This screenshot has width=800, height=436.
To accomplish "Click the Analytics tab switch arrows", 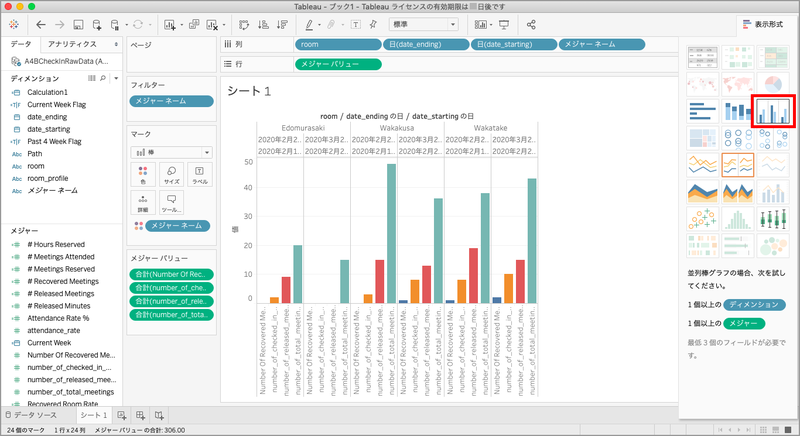I will pos(116,44).
